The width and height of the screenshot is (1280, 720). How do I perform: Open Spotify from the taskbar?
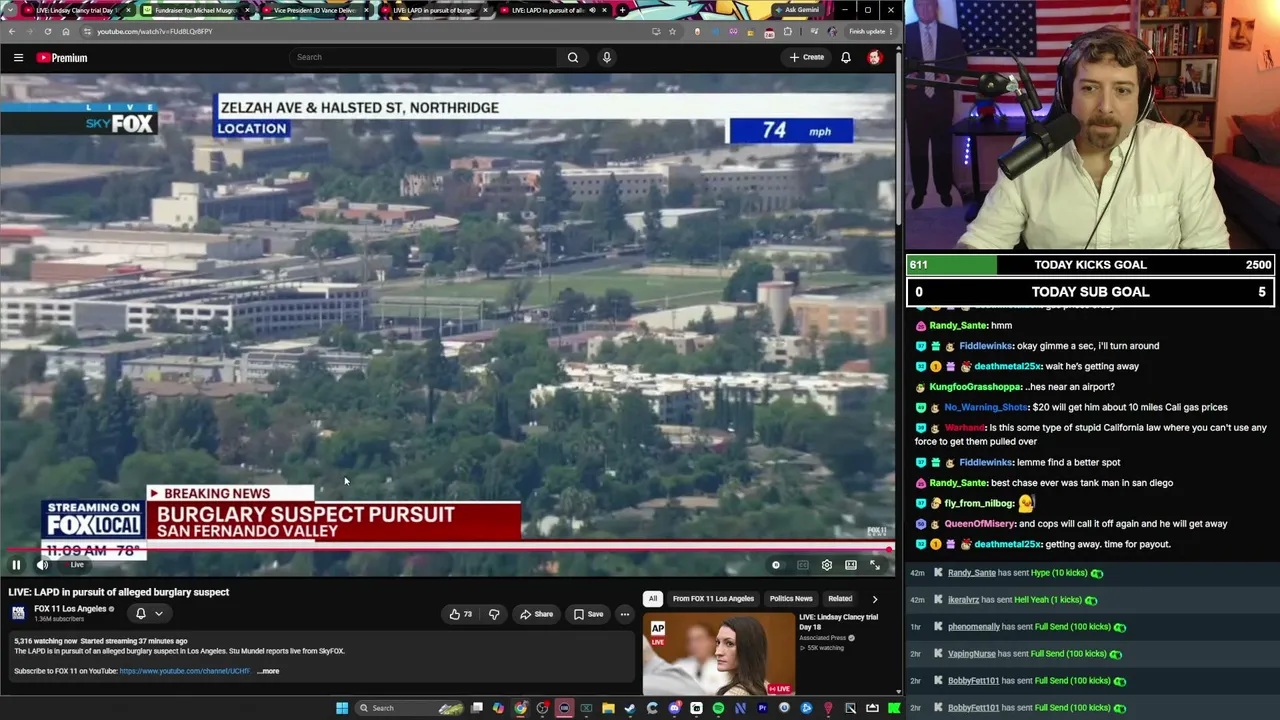[718, 708]
